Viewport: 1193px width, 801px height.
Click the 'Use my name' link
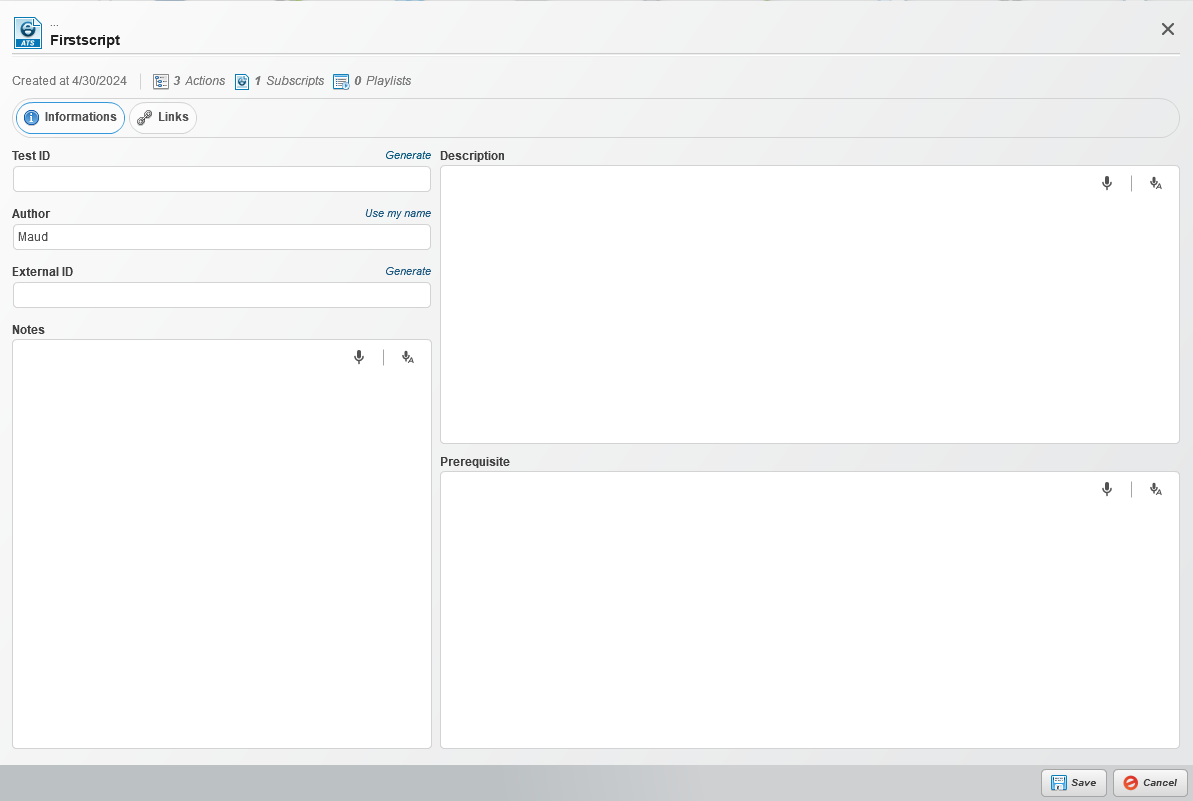(x=398, y=213)
